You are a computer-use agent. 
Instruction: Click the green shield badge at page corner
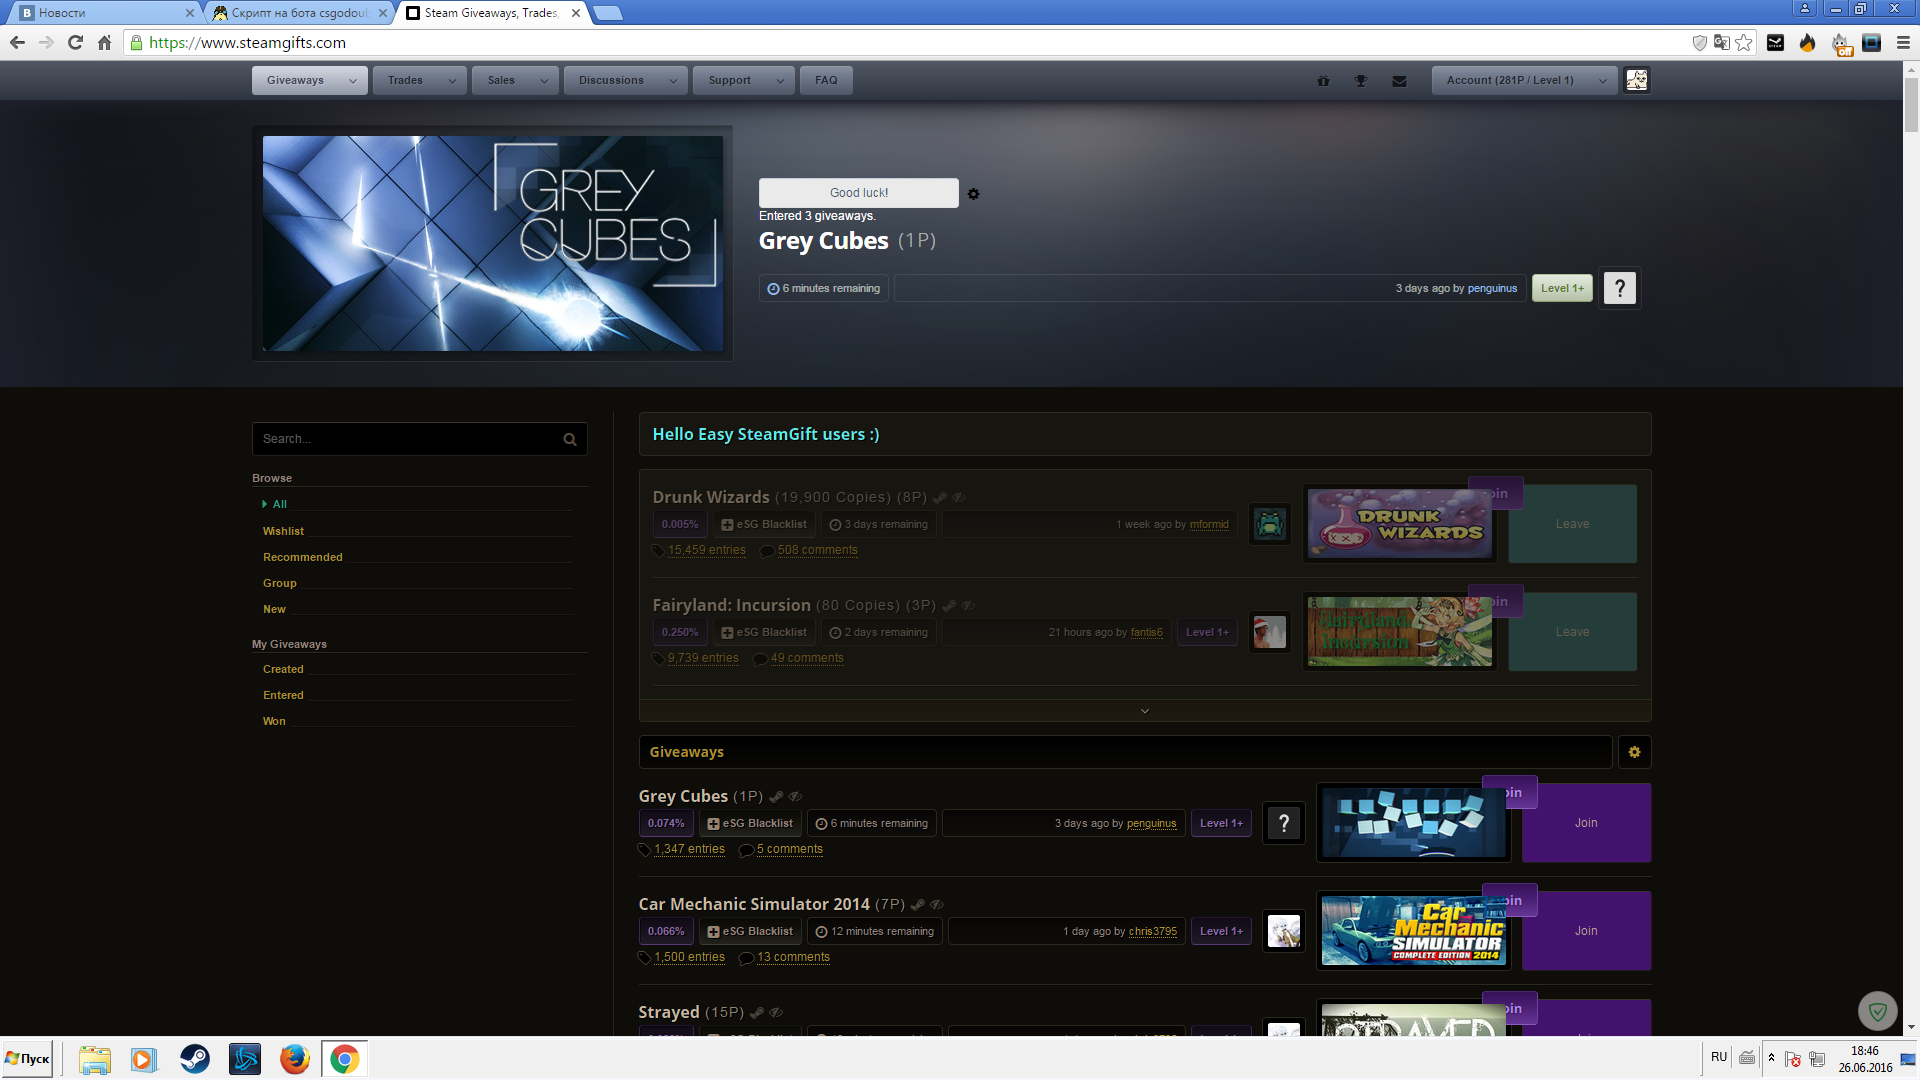coord(1877,1011)
